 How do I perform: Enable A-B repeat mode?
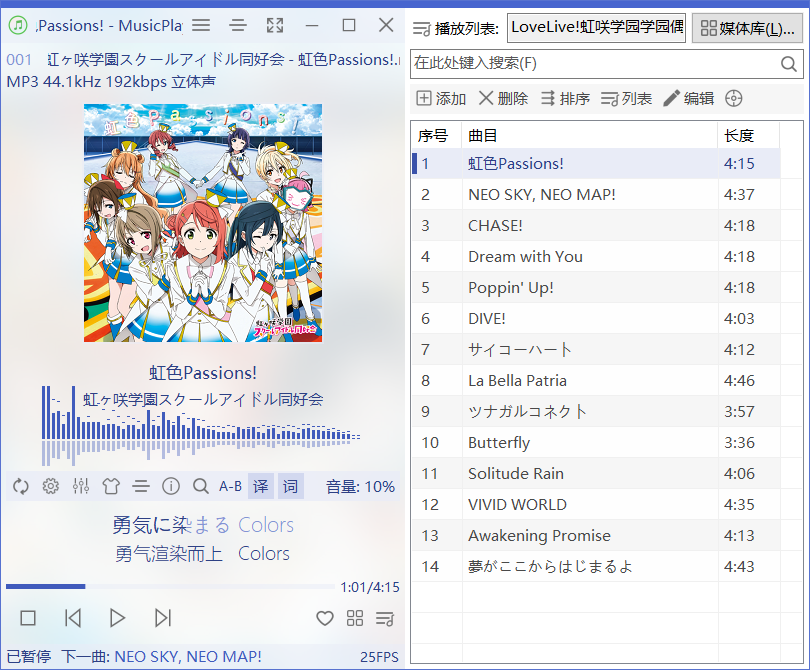(229, 486)
